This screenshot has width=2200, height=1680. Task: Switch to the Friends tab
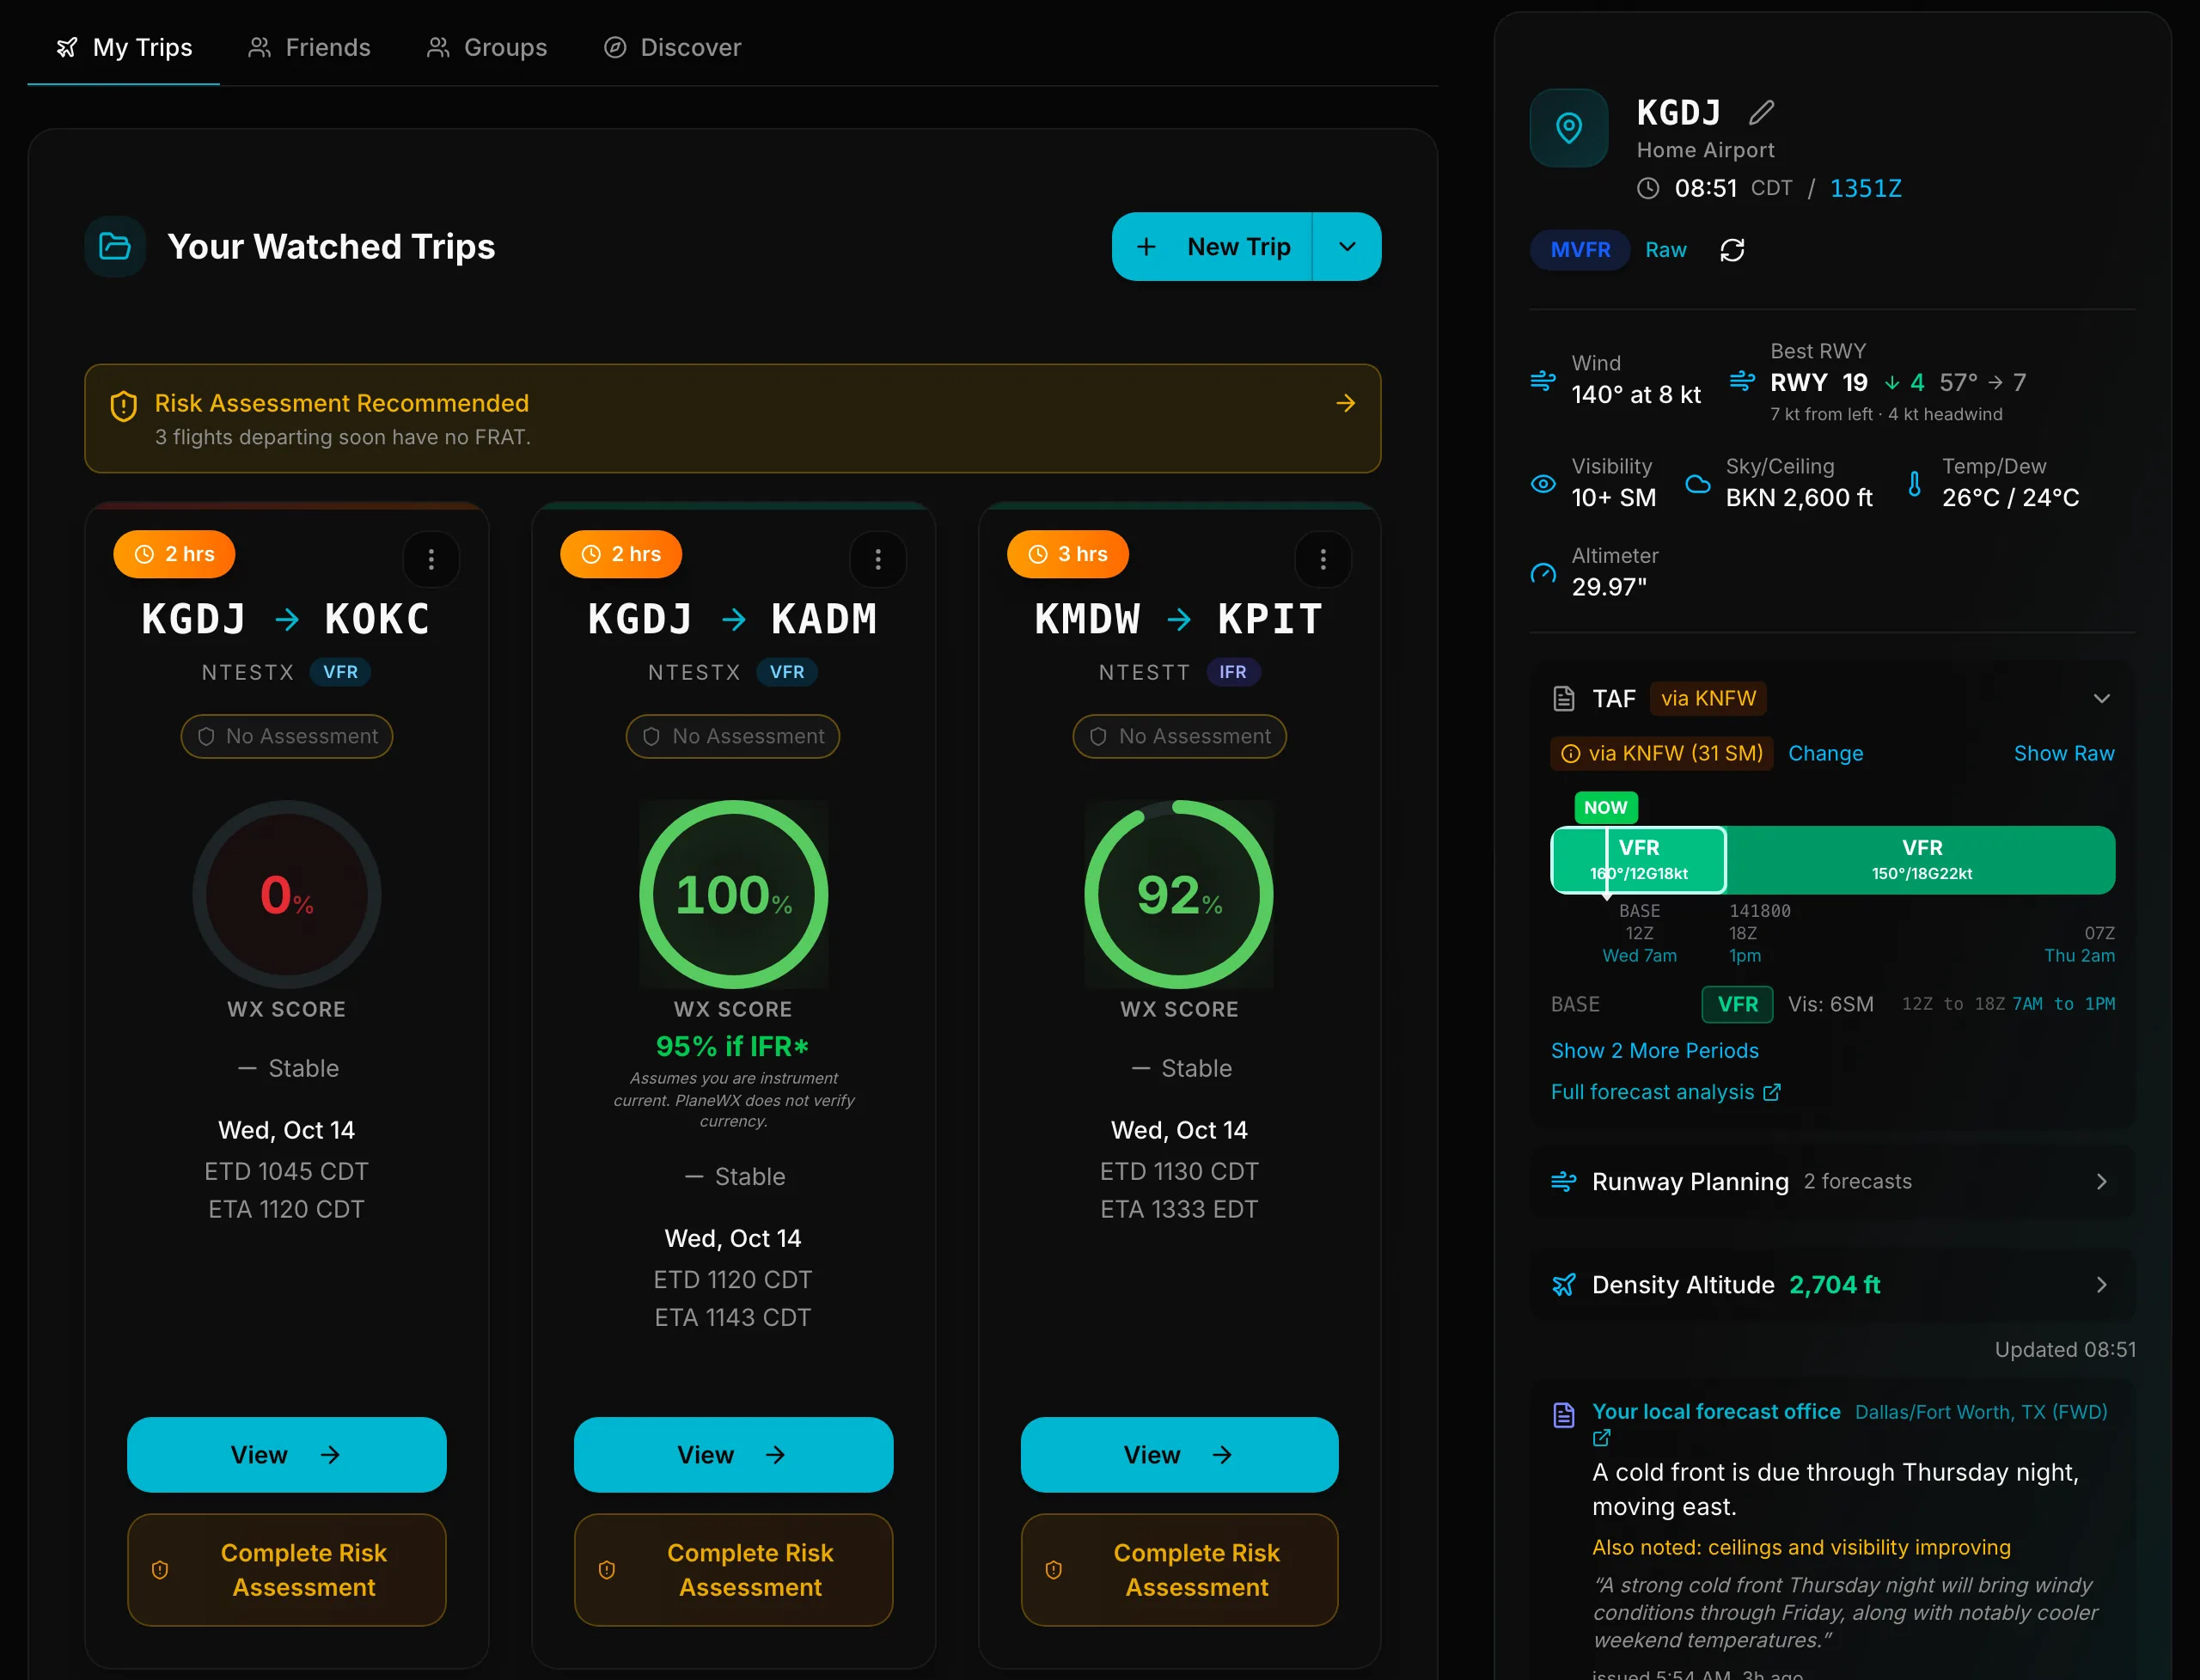(x=309, y=48)
